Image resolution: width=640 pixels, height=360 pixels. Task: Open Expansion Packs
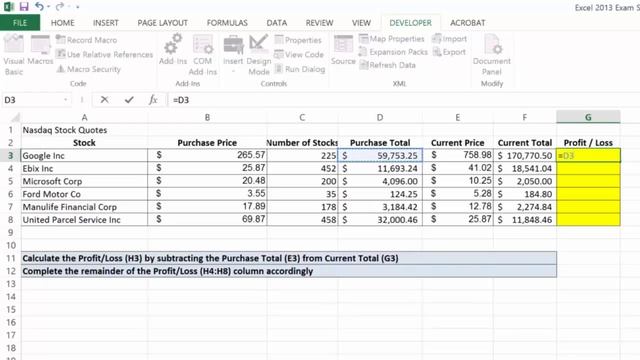point(393,52)
